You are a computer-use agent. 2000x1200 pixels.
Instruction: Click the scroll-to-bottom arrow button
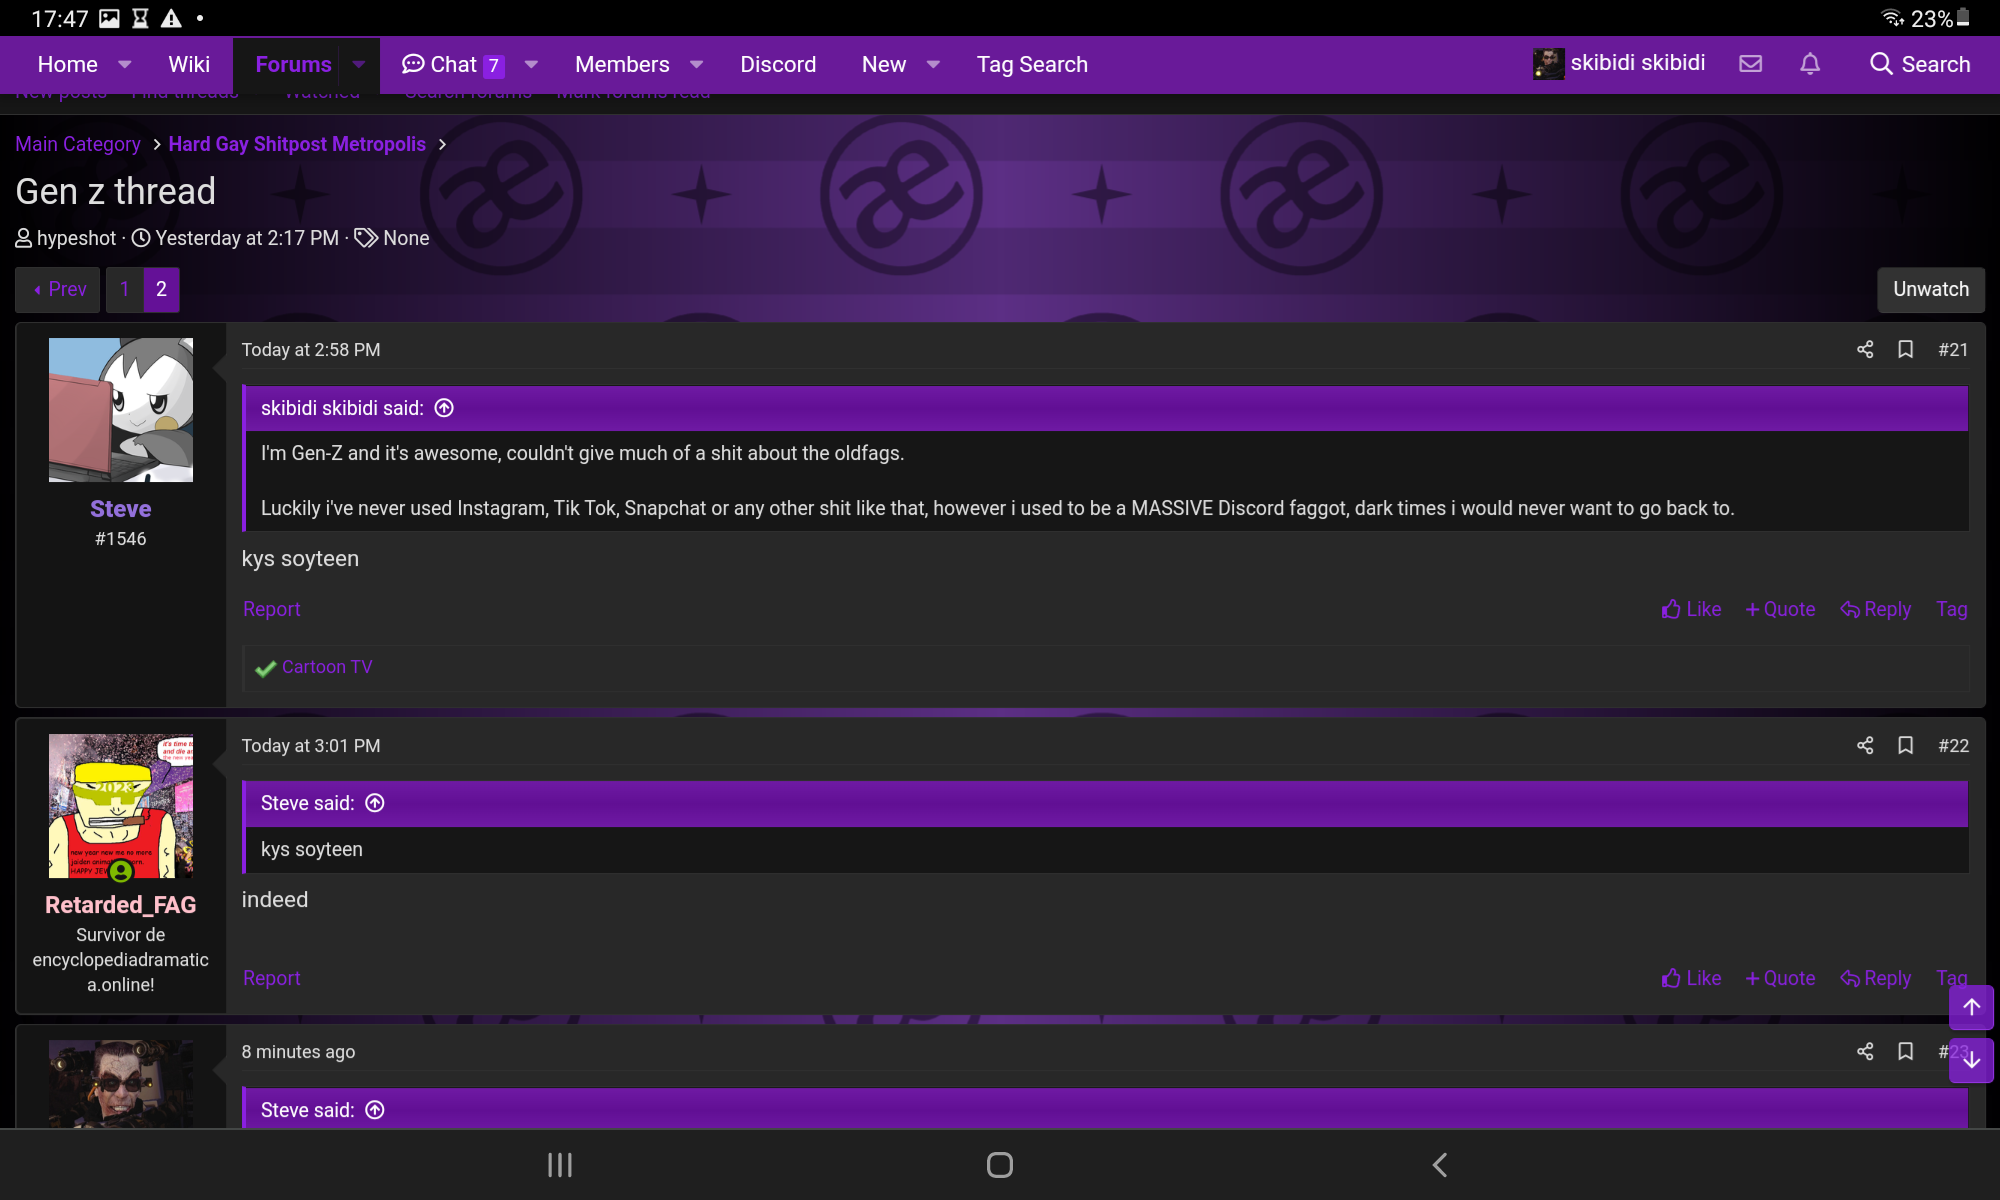pos(1971,1060)
